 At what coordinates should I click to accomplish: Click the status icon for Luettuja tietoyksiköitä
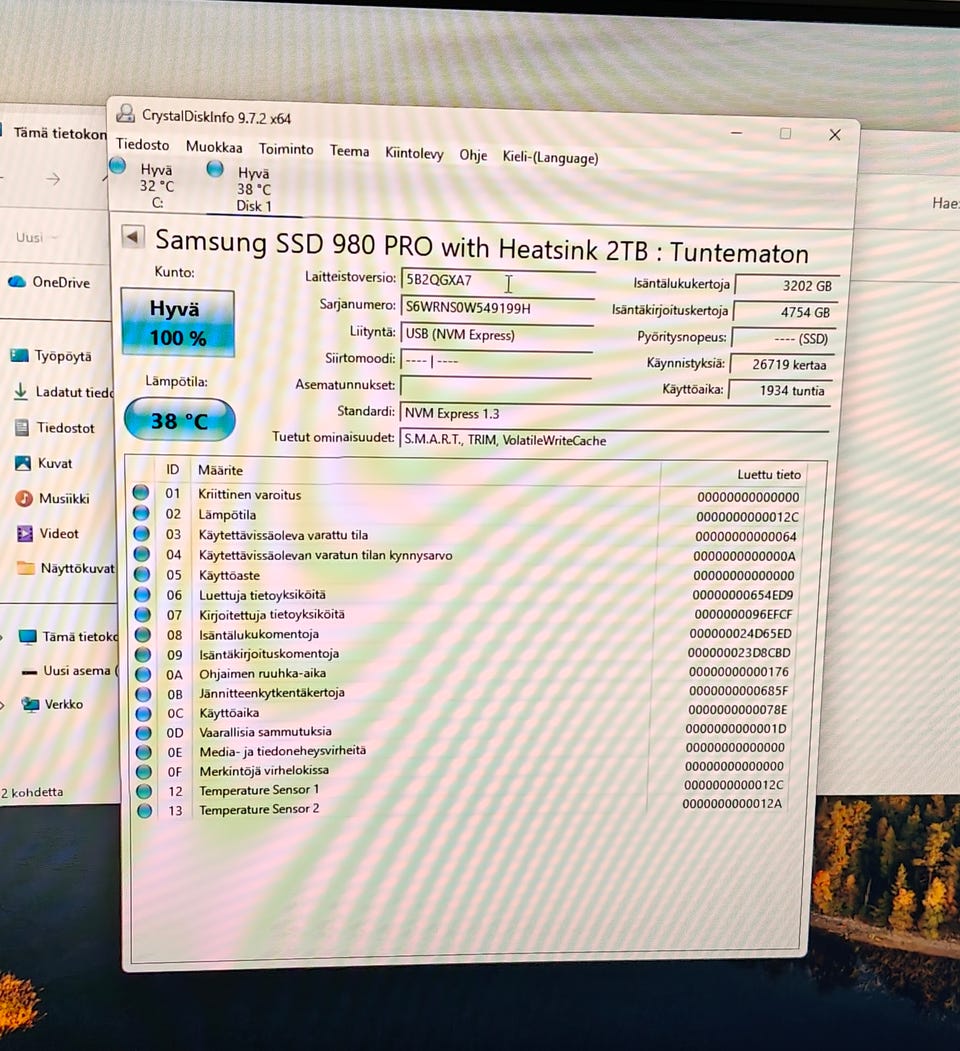pos(142,595)
